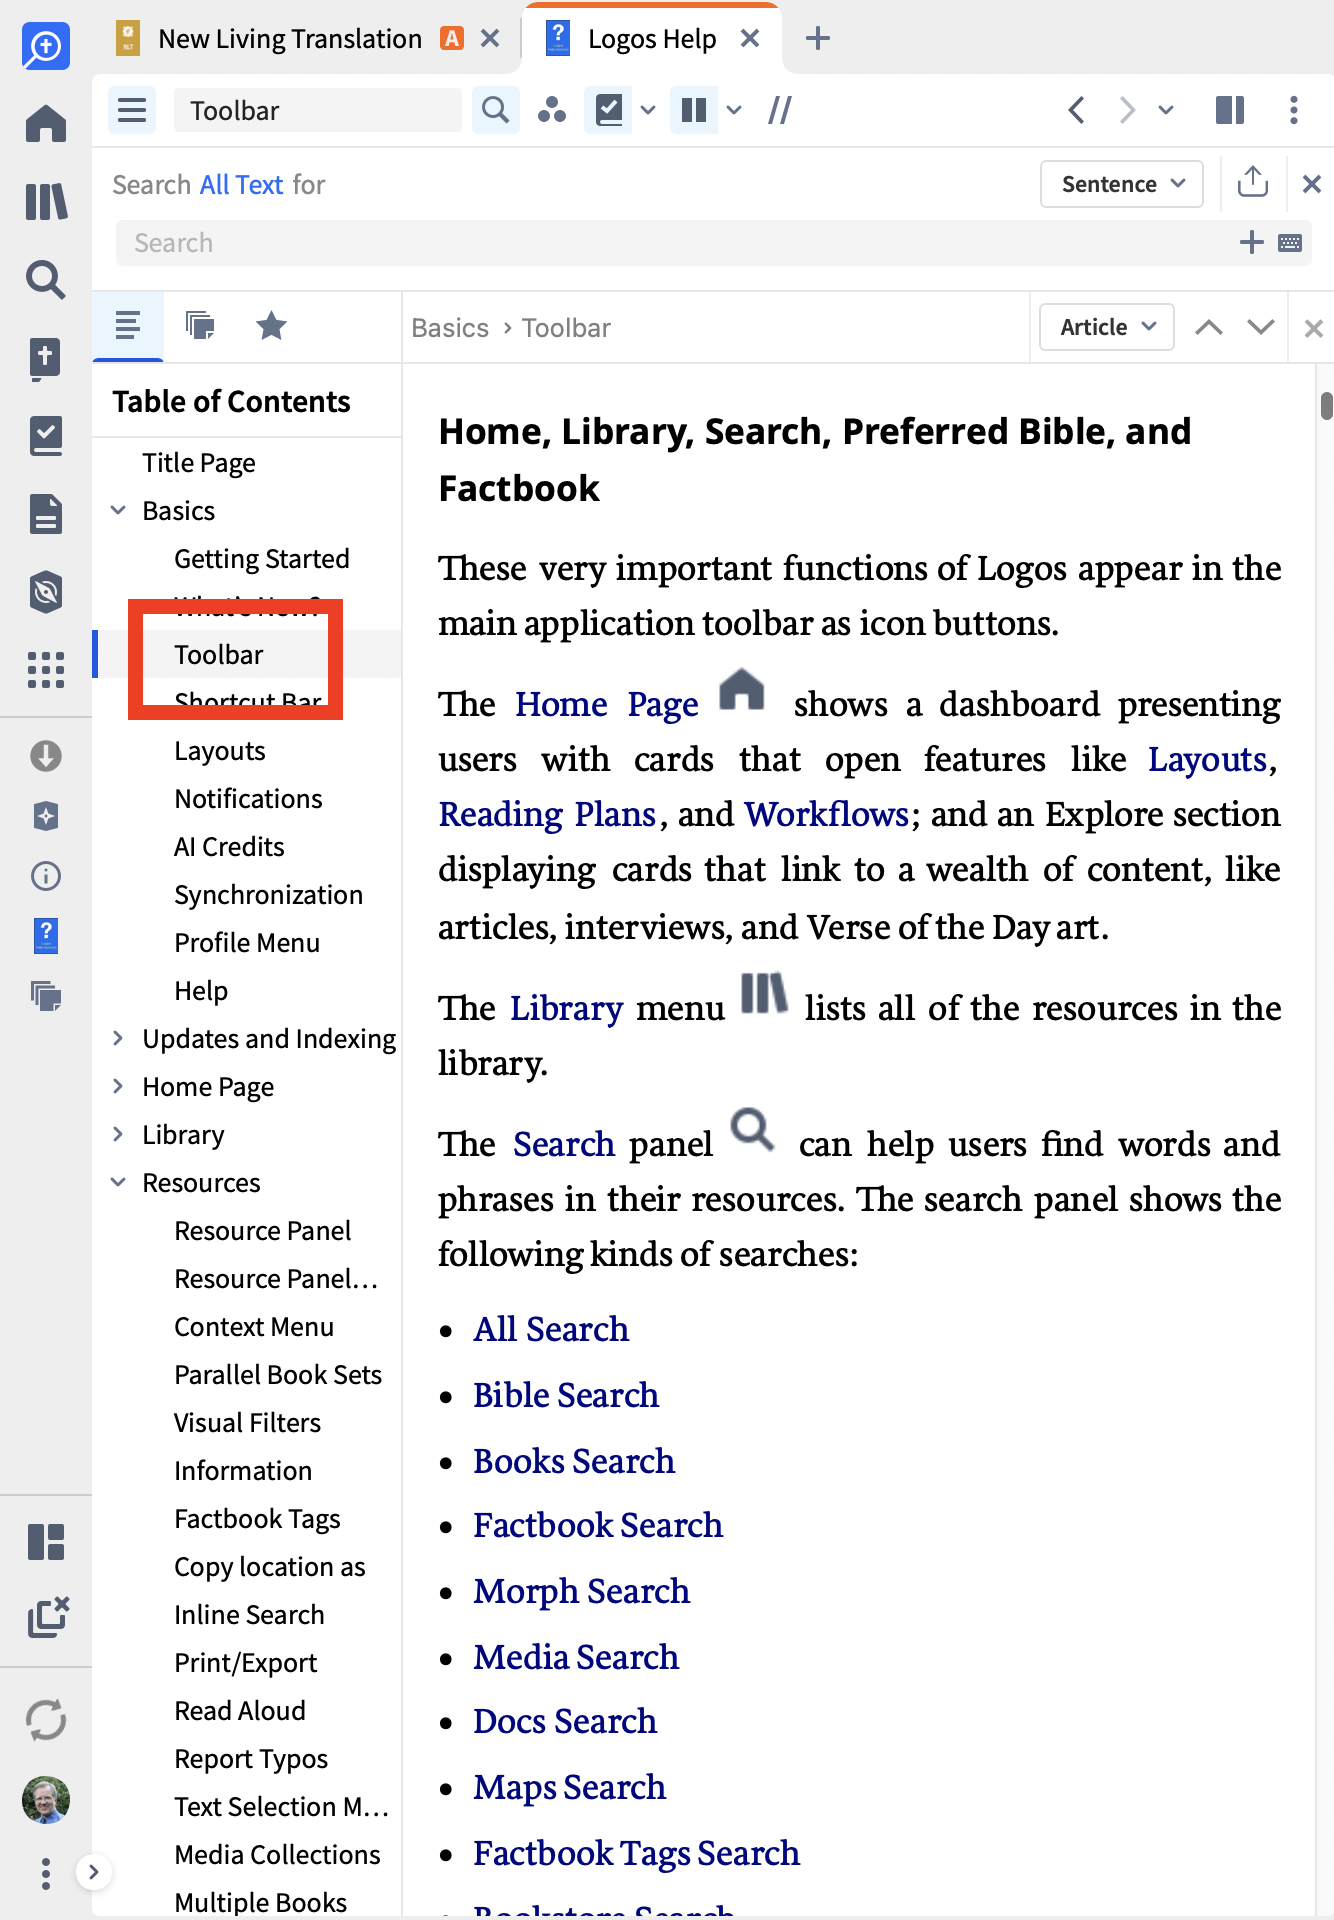Screen dimensions: 1334x1920
Task: Click the download arrow shortcut icon
Action: (x=46, y=756)
